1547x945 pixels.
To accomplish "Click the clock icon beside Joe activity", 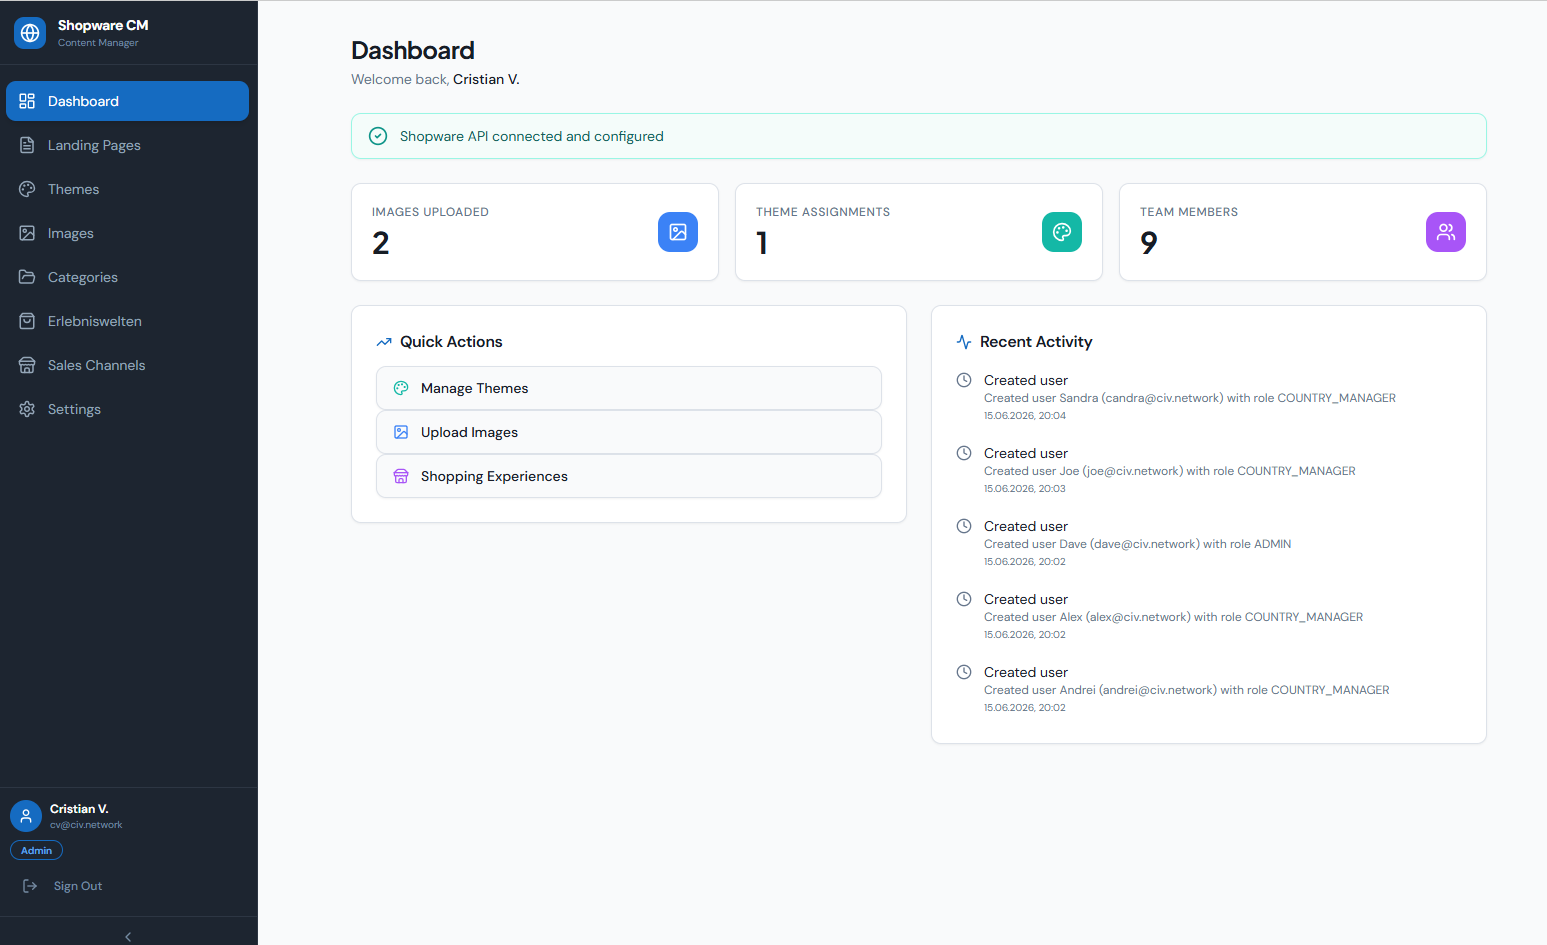I will tap(964, 453).
